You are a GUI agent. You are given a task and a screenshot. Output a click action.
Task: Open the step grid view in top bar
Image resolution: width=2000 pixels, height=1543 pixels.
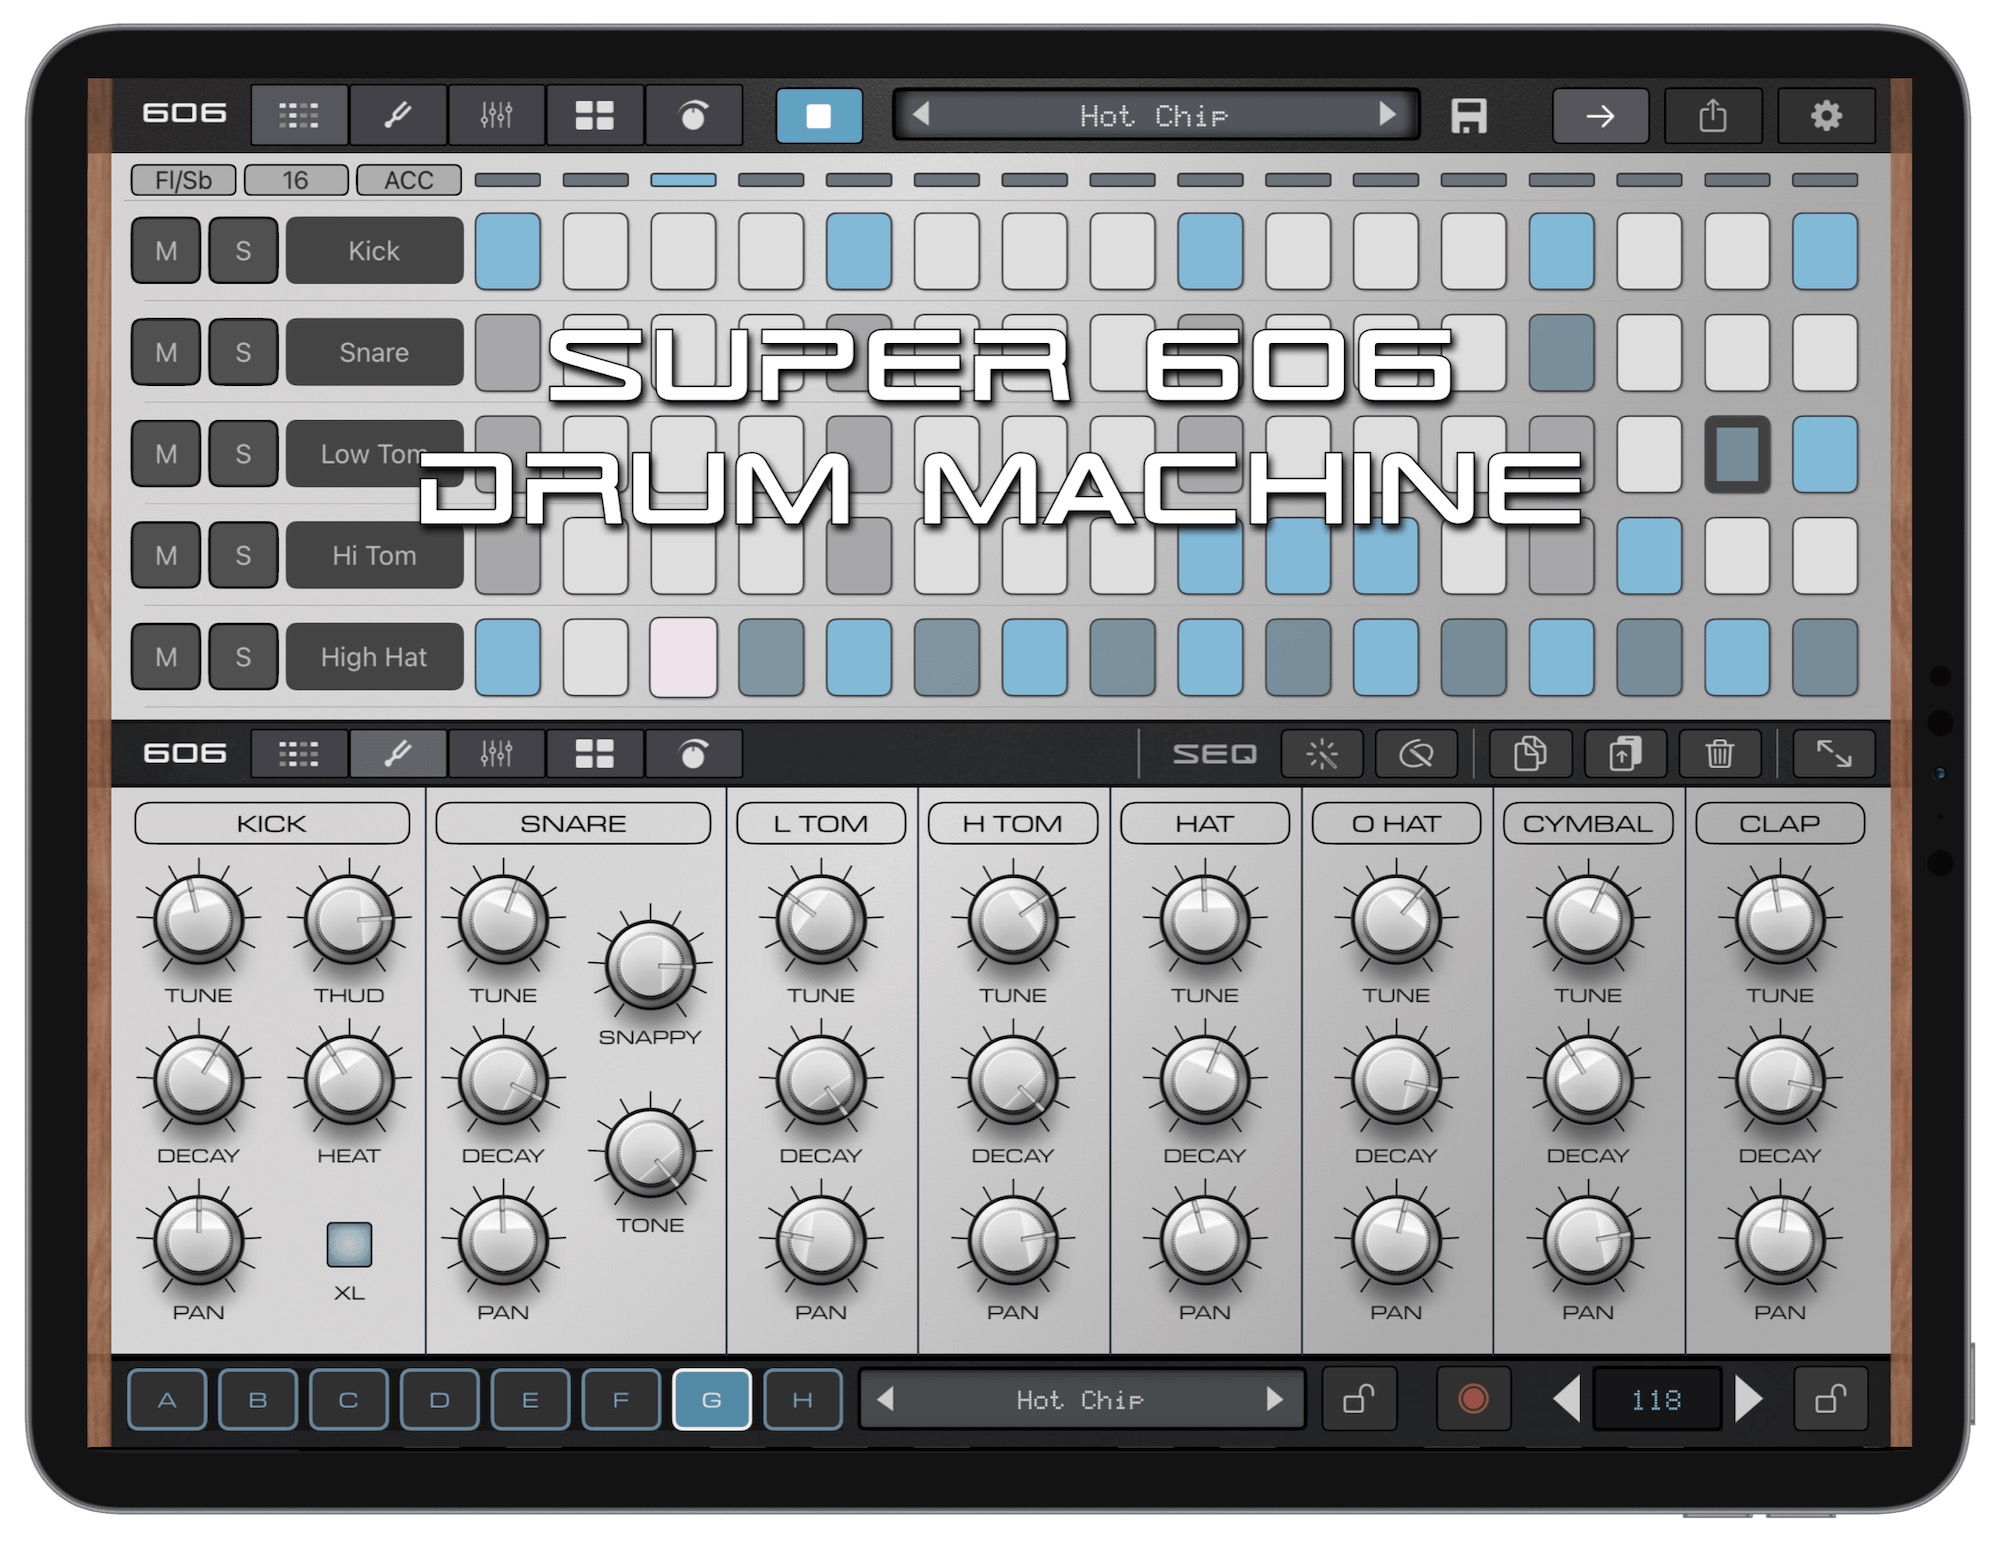point(298,115)
